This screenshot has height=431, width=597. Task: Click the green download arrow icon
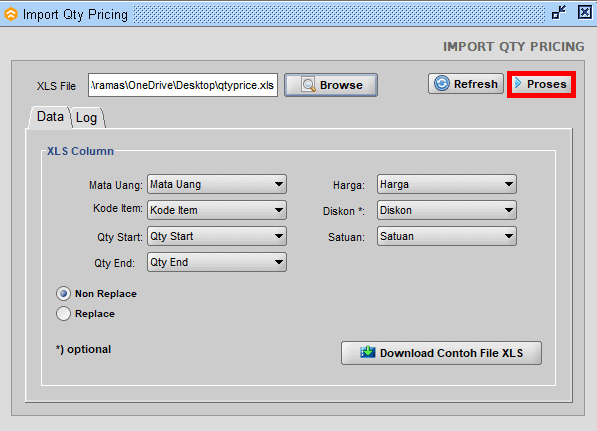point(367,352)
